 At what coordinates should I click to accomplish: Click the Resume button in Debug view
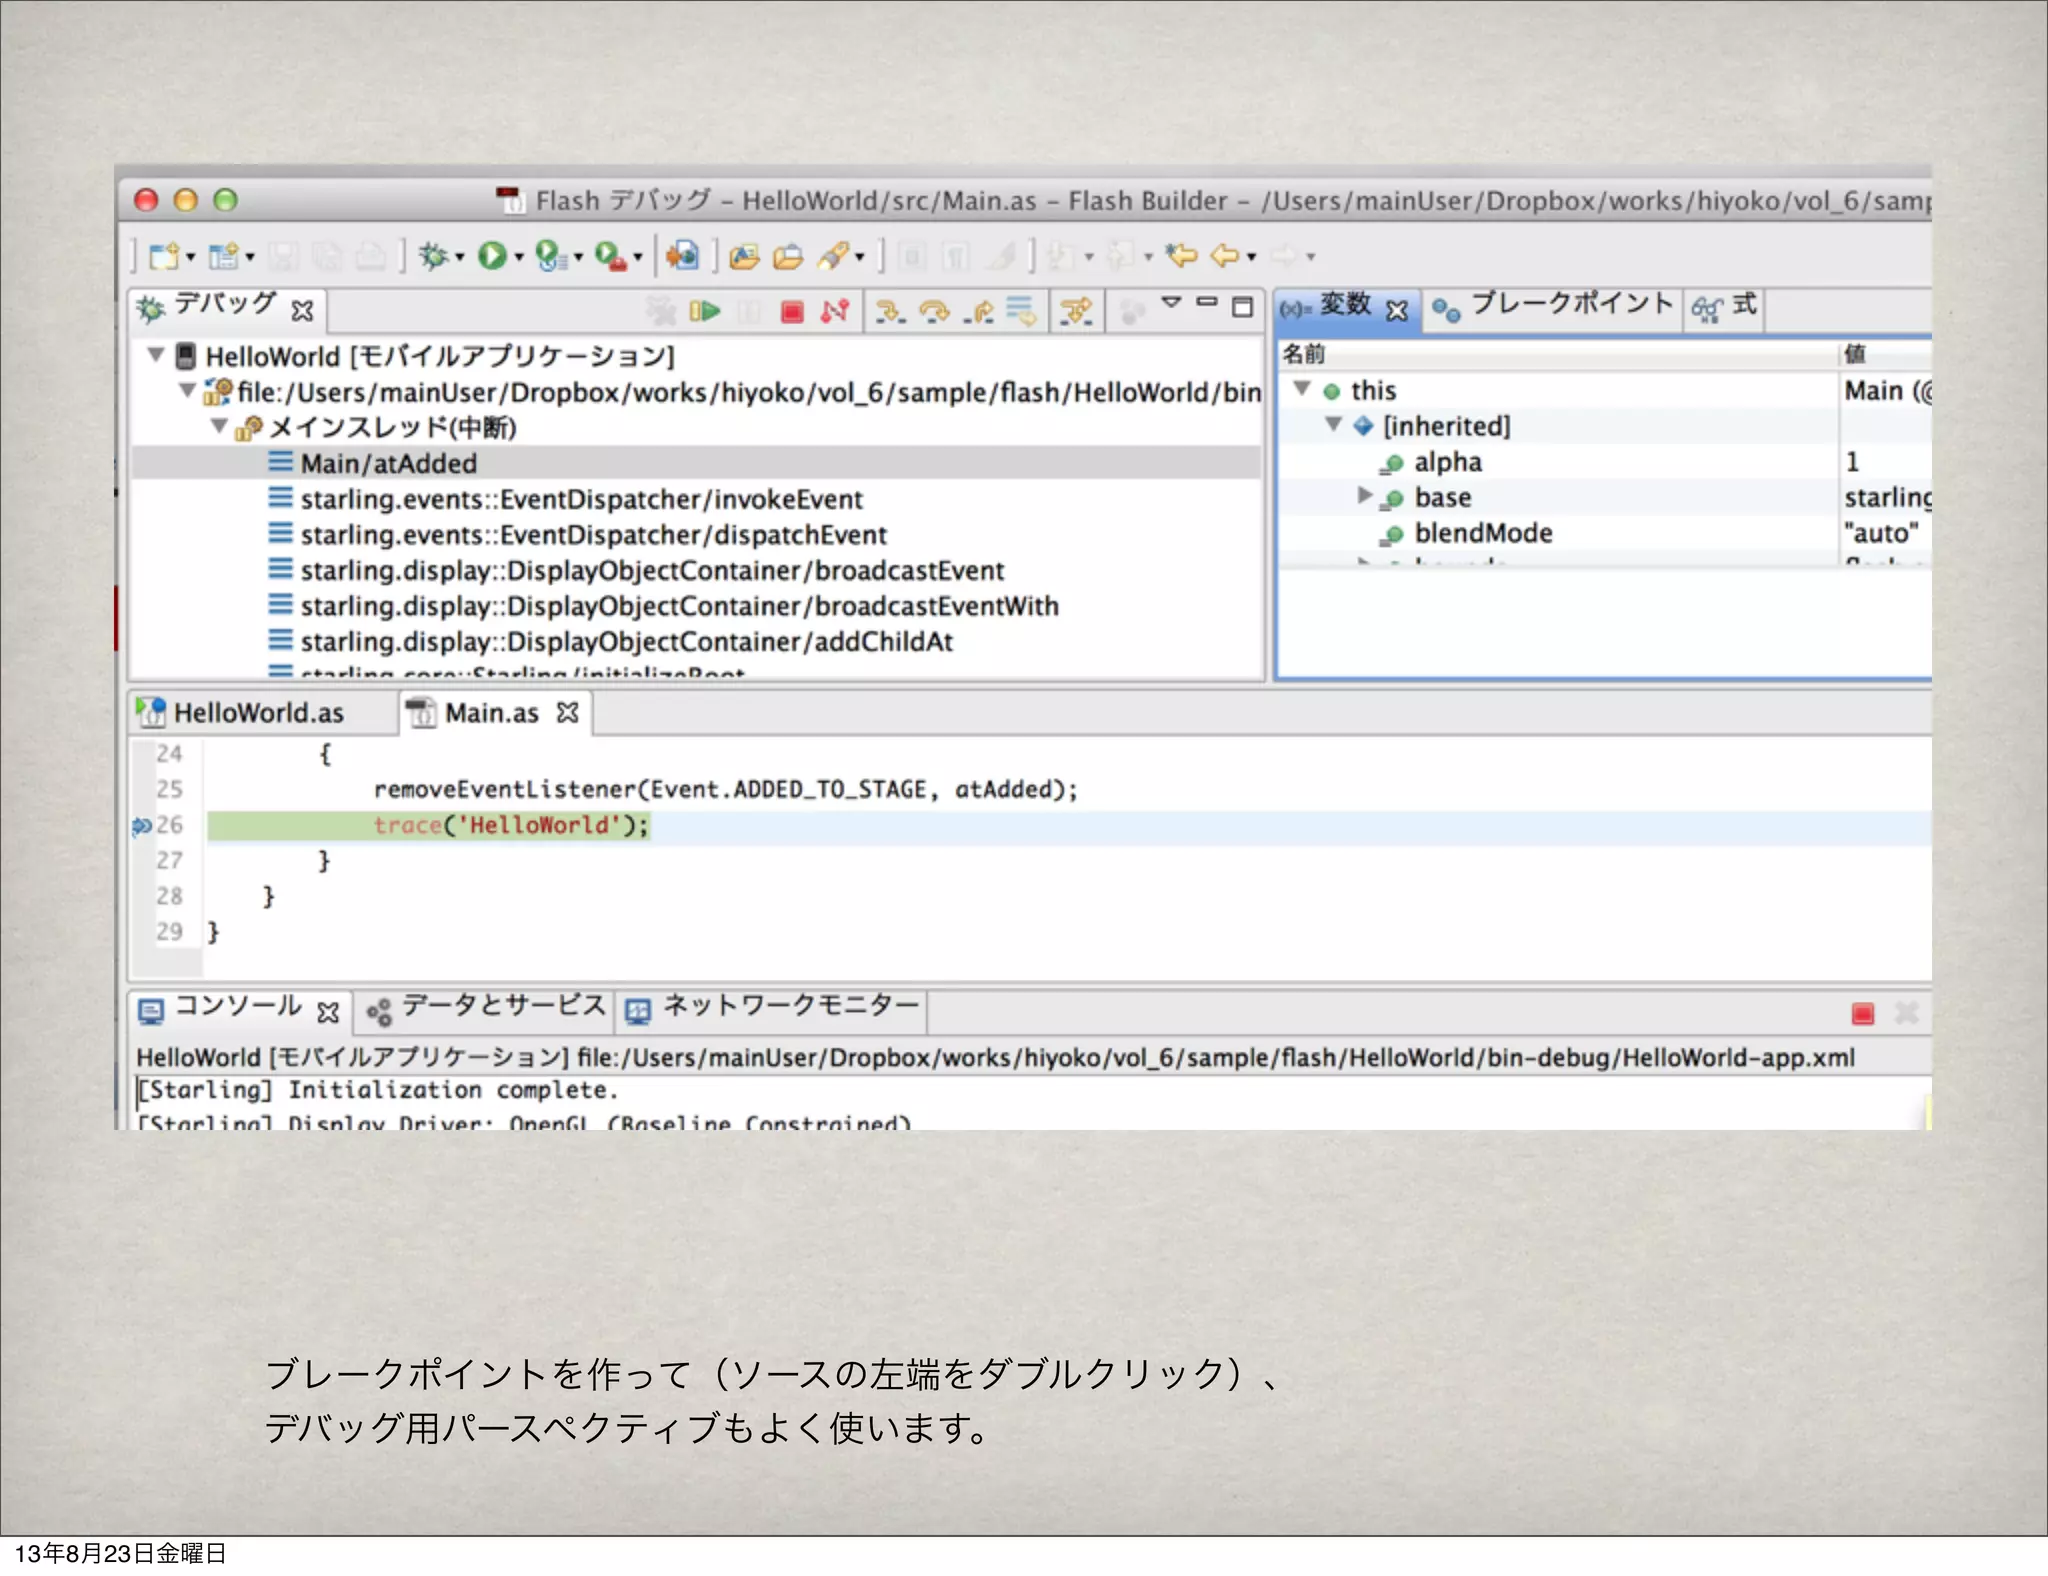[705, 312]
